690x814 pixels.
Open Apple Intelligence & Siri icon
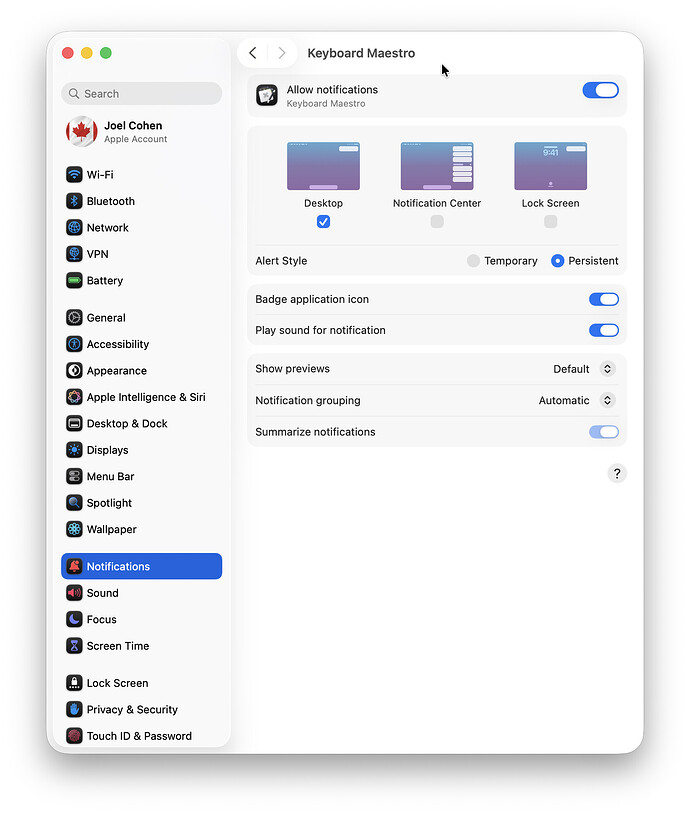coord(74,397)
